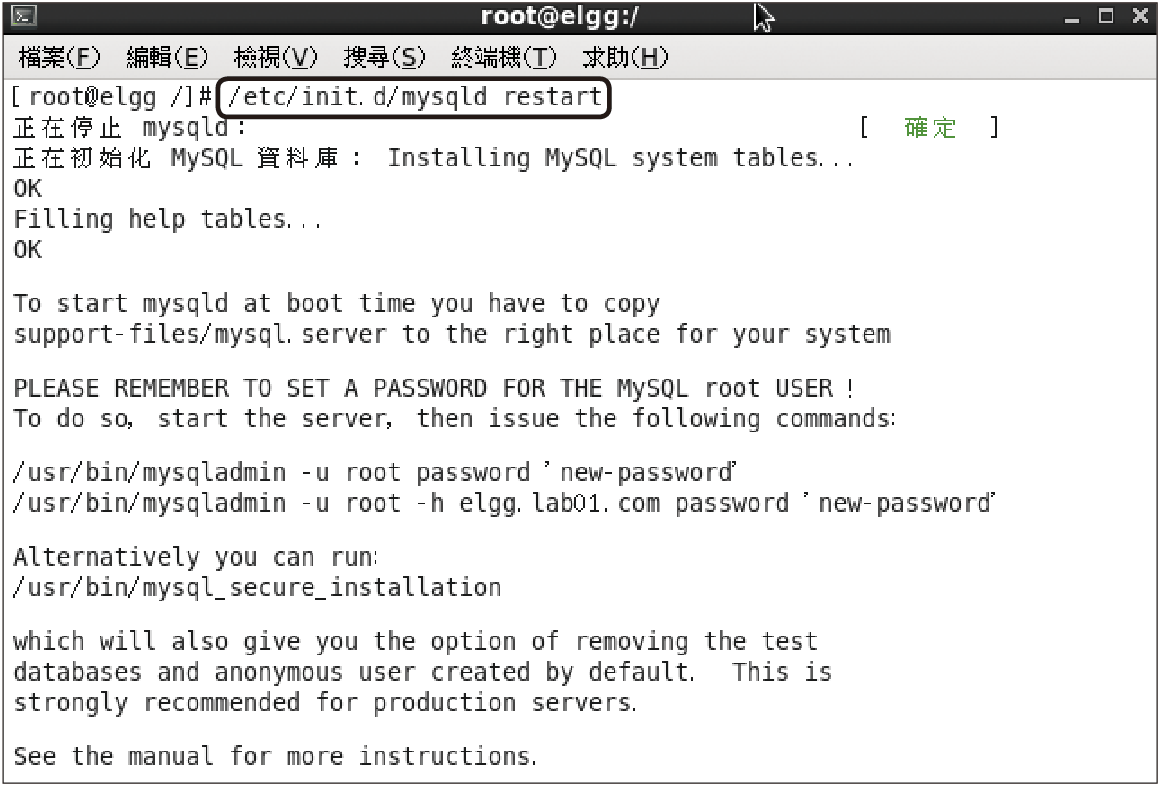
Task: Open the 編輯(E) menu
Action: point(167,57)
